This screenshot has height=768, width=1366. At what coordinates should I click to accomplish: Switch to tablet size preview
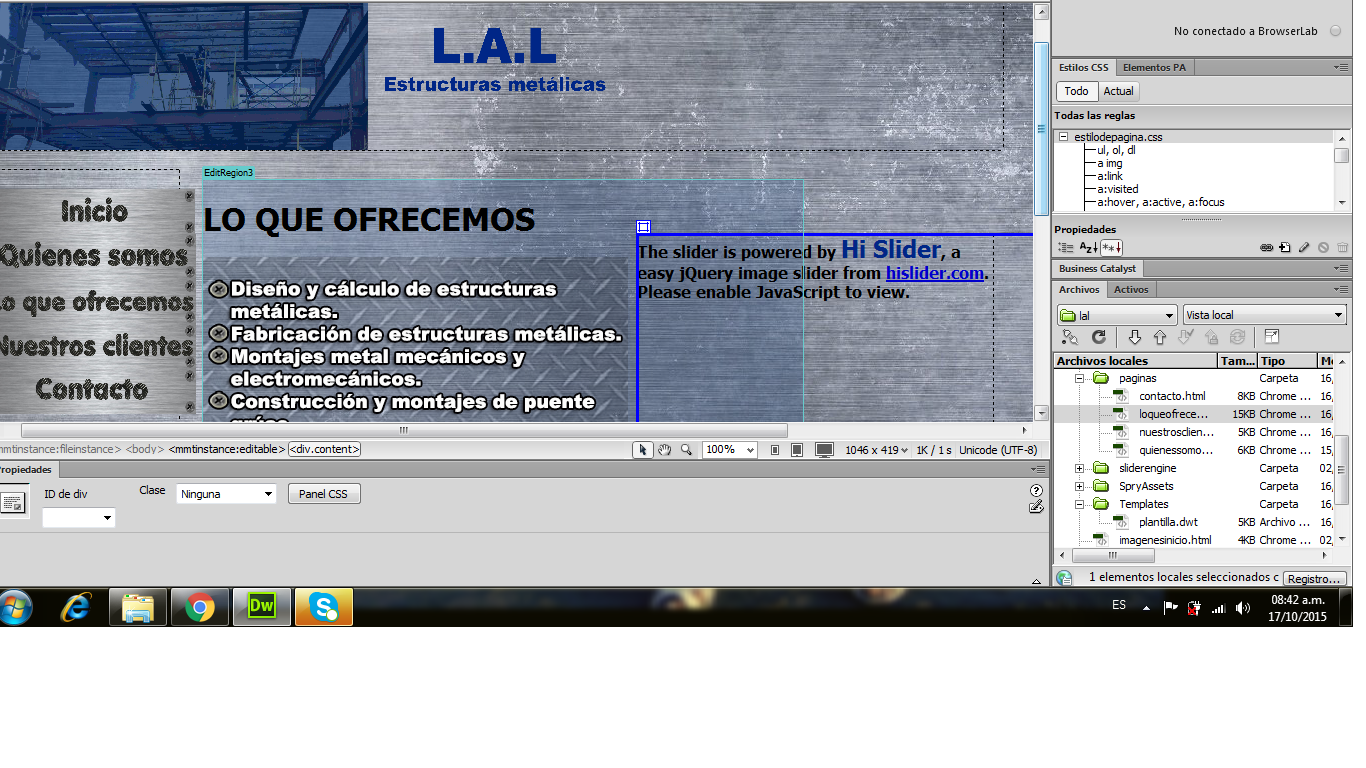[796, 450]
